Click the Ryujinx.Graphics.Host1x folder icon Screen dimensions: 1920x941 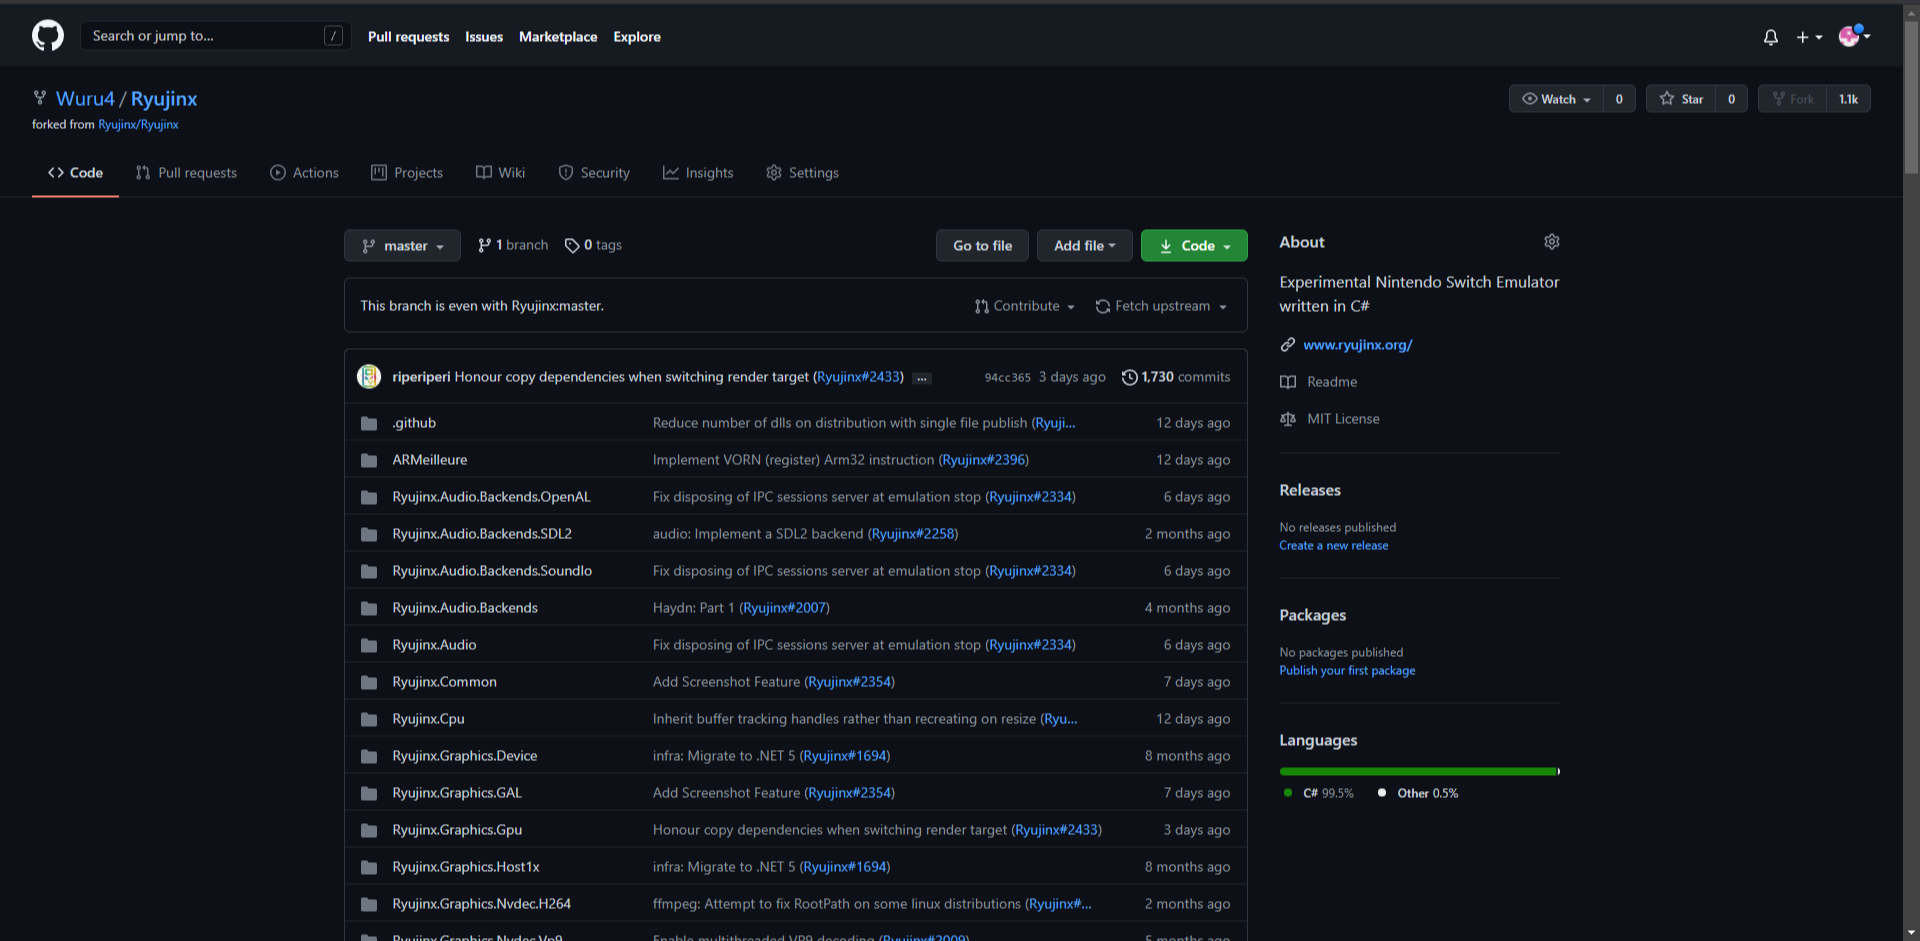point(369,867)
